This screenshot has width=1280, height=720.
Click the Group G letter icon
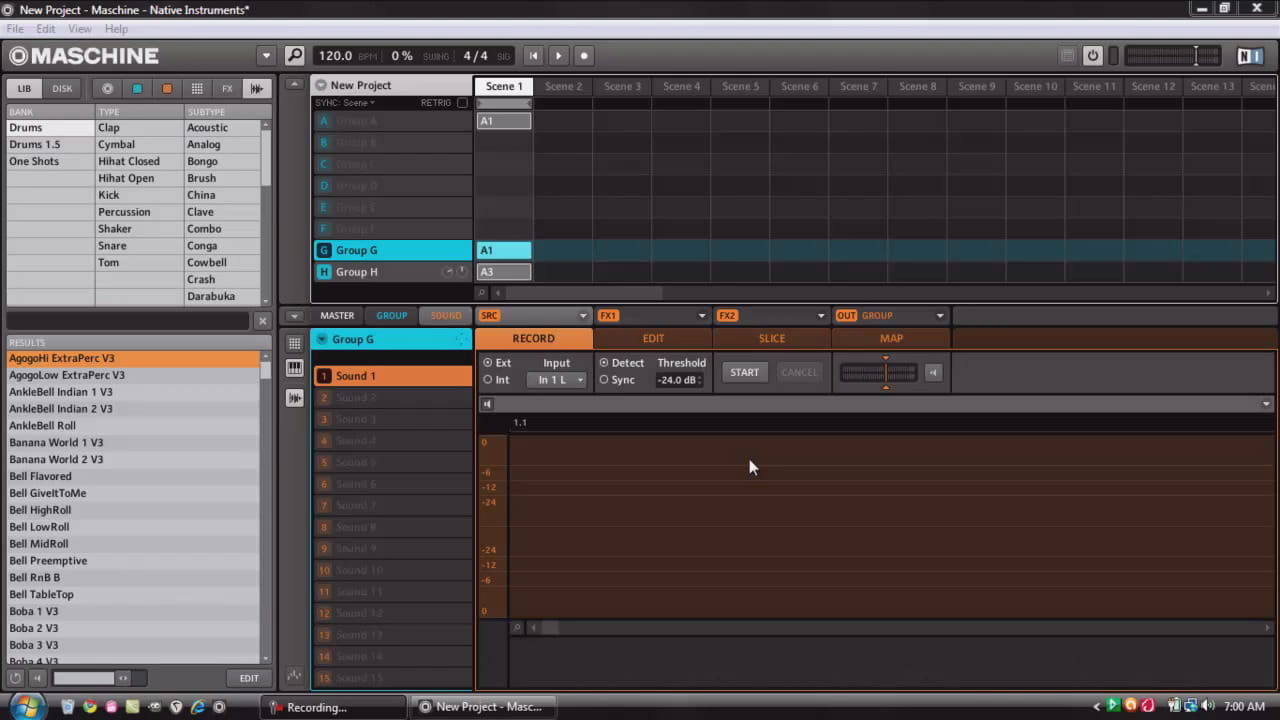(x=323, y=250)
